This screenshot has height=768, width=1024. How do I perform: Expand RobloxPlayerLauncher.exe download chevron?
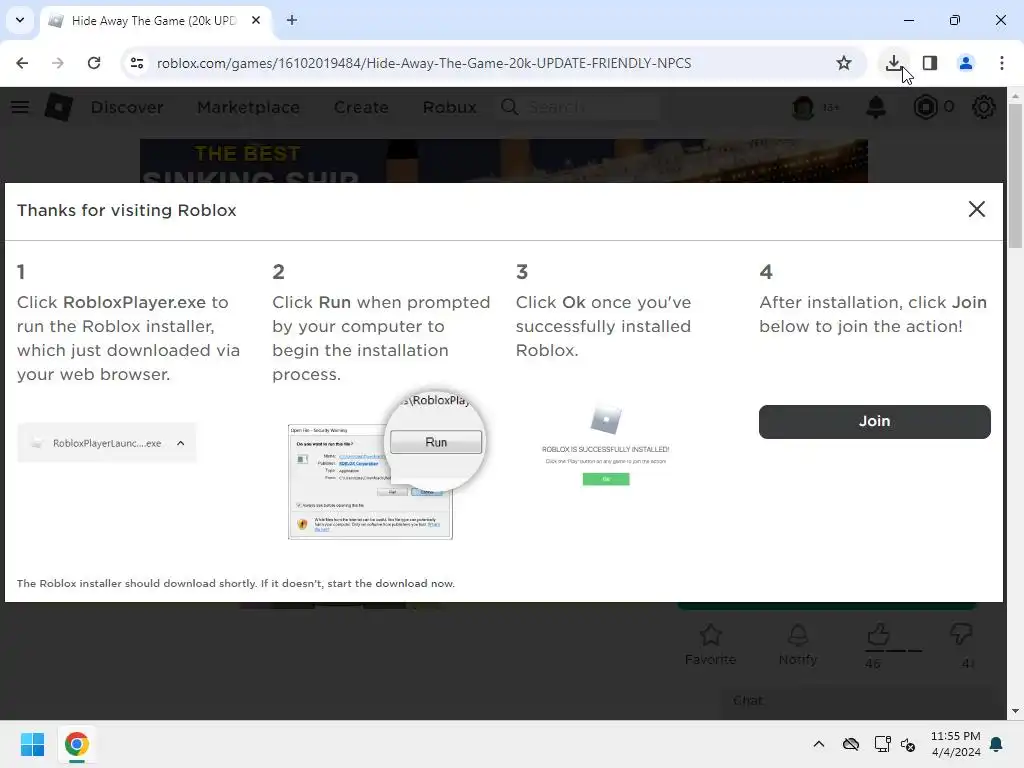[181, 443]
